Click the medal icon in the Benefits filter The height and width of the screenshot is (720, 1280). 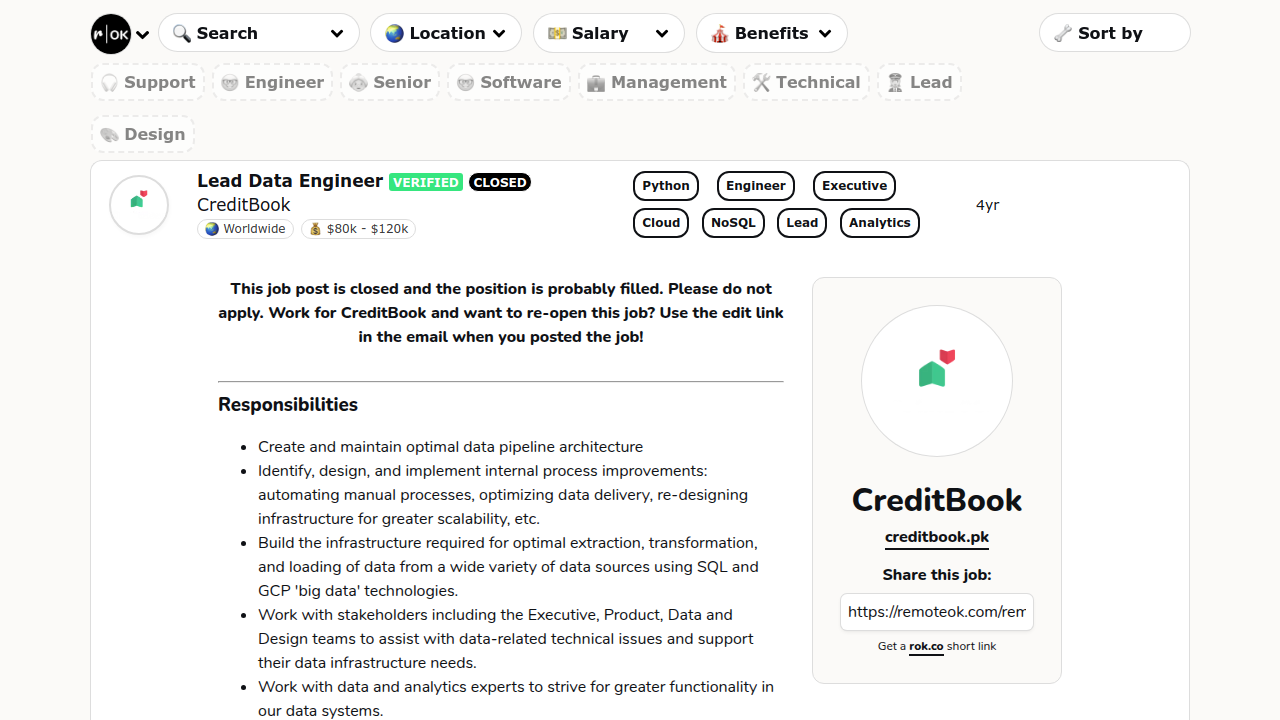[x=719, y=33]
